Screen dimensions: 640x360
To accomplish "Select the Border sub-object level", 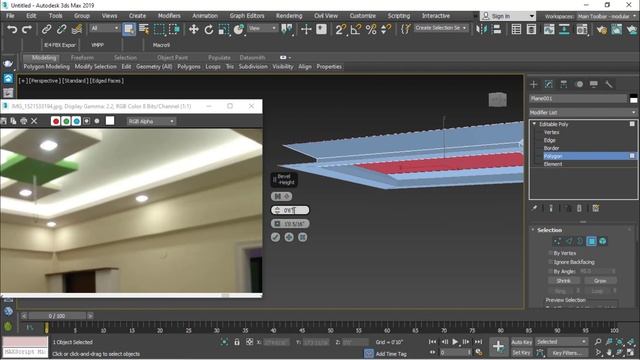I will [551, 148].
